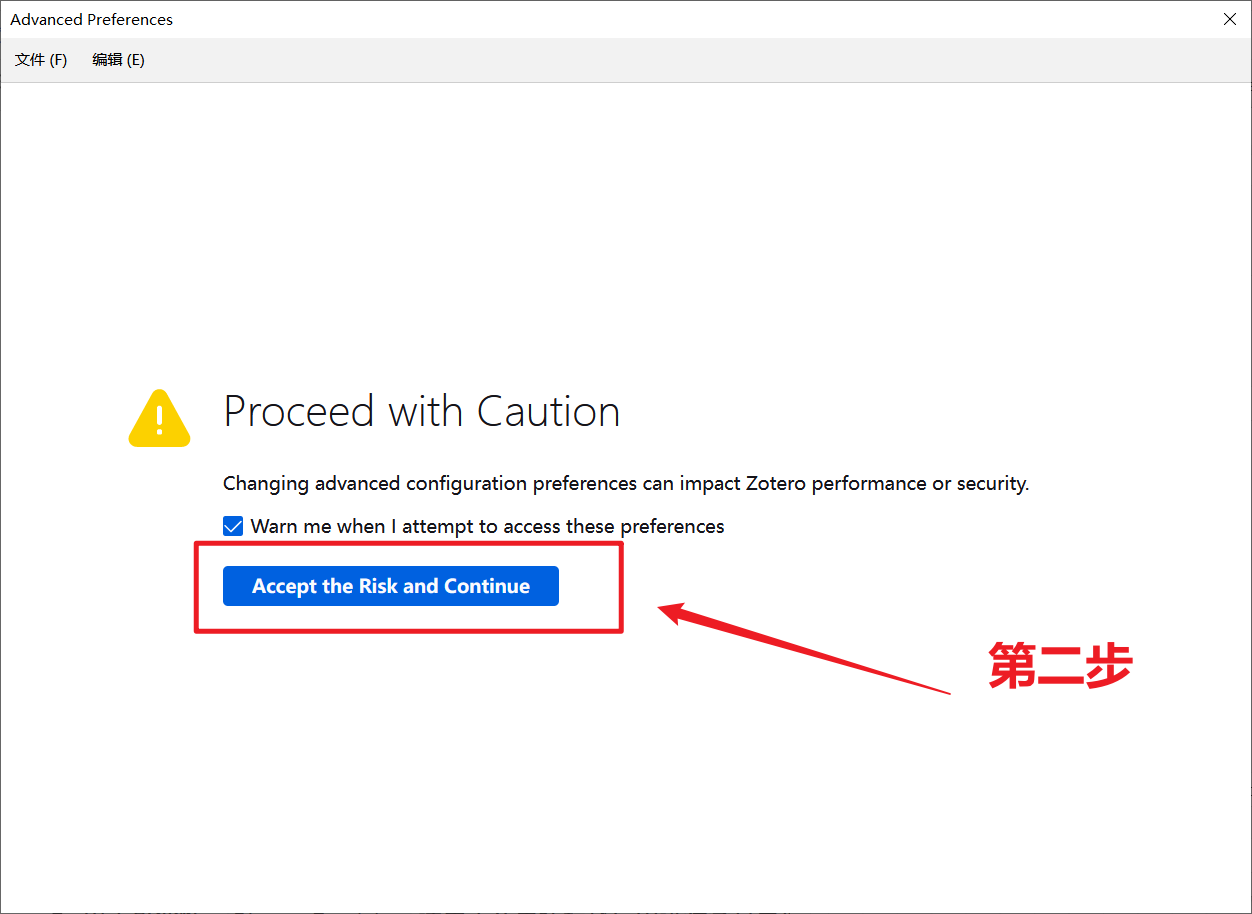Click the Advanced Preferences window title text
Viewport: 1252px width, 914px height.
pos(92,19)
